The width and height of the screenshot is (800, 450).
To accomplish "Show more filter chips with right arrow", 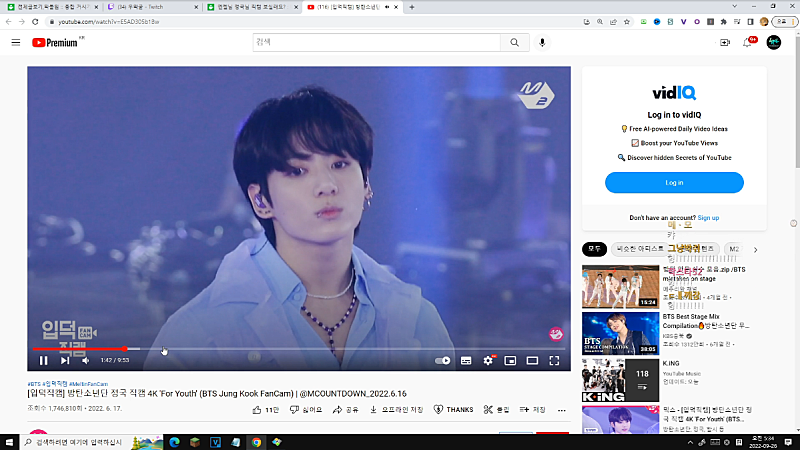I will coord(756,249).
